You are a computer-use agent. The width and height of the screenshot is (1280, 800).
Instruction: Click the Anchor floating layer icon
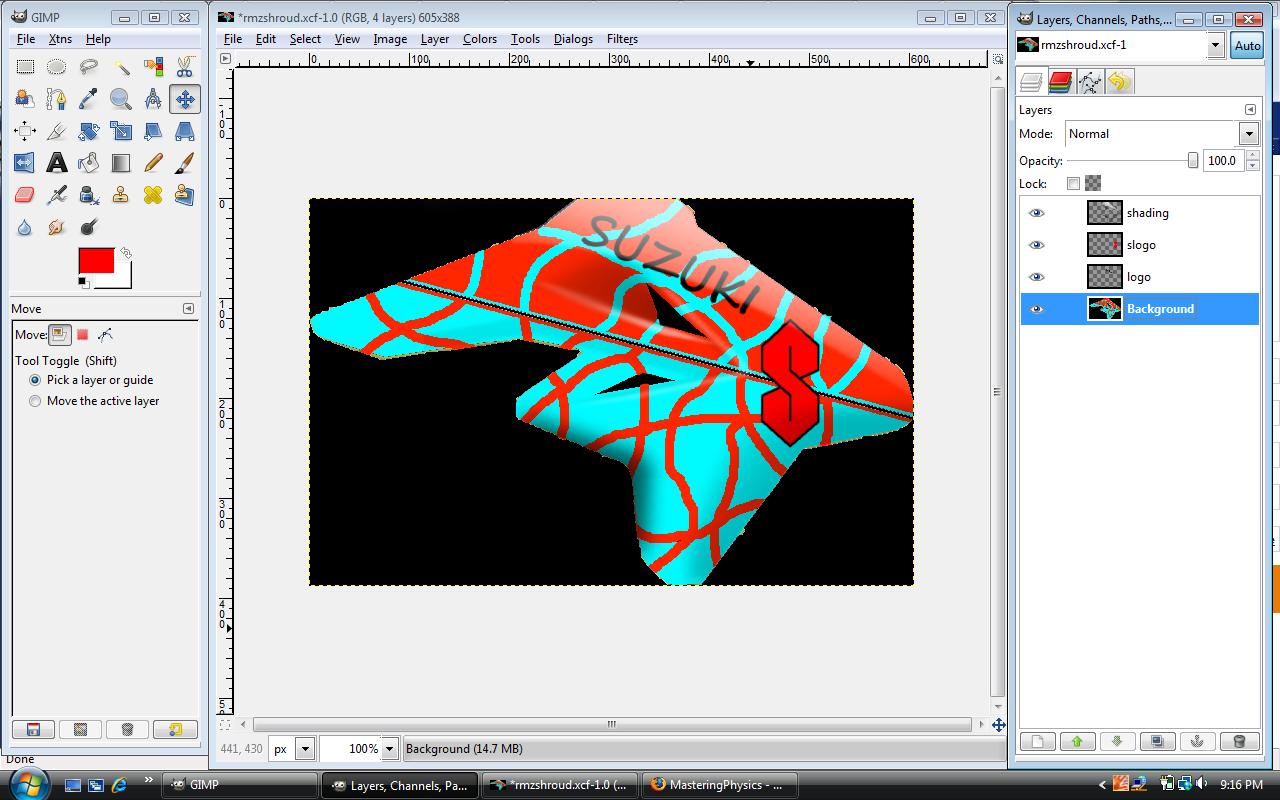pyautogui.click(x=1197, y=741)
